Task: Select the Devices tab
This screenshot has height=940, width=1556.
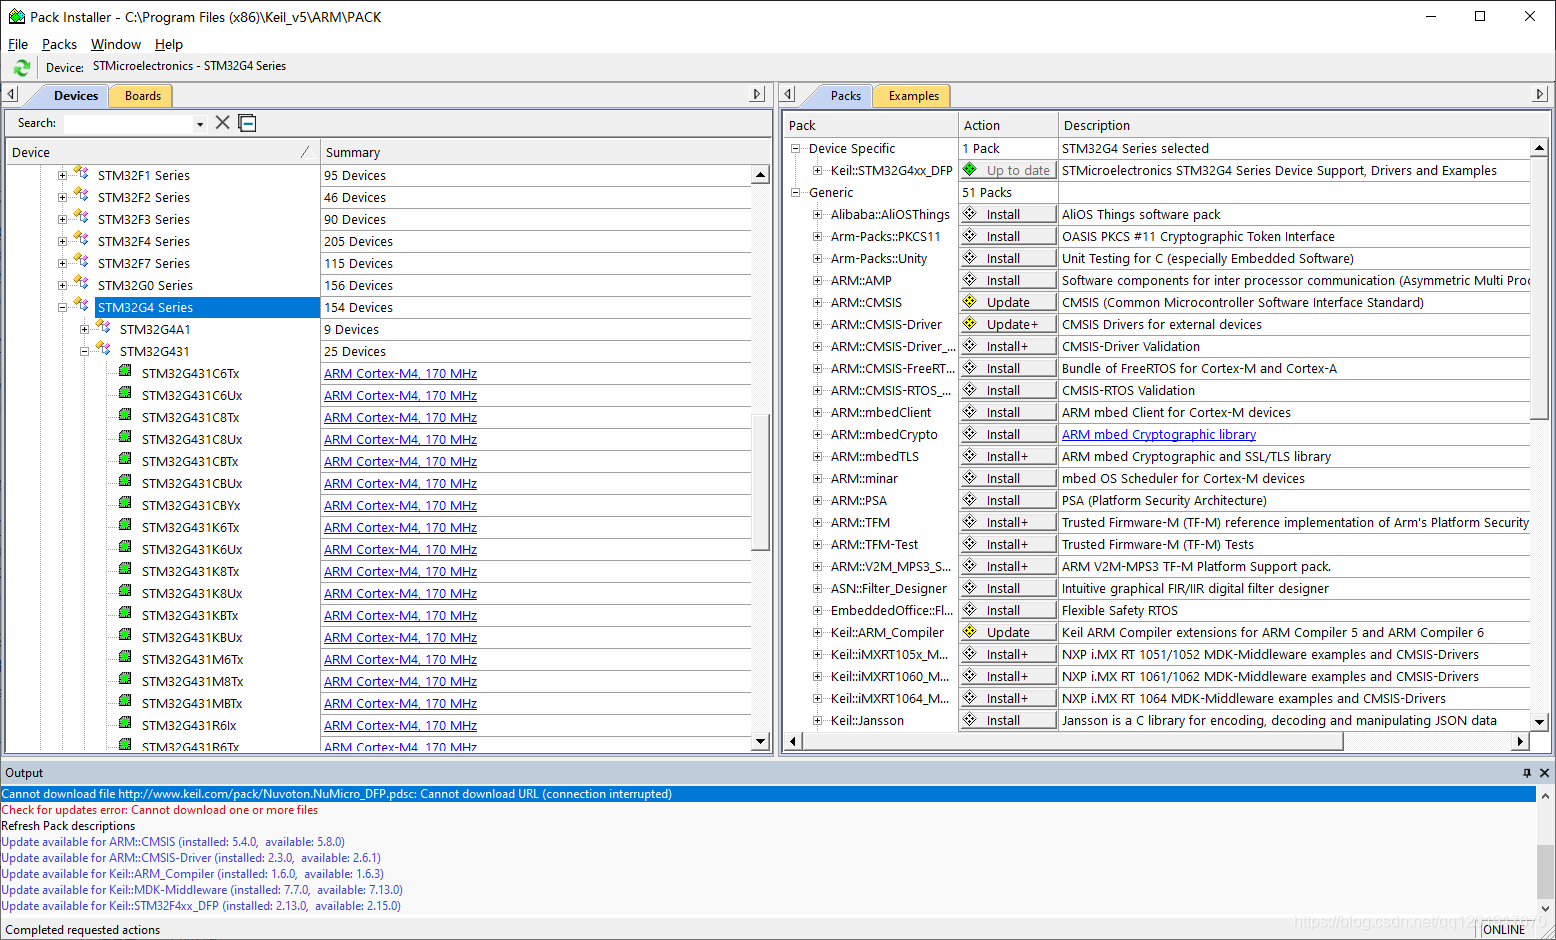Action: tap(76, 96)
